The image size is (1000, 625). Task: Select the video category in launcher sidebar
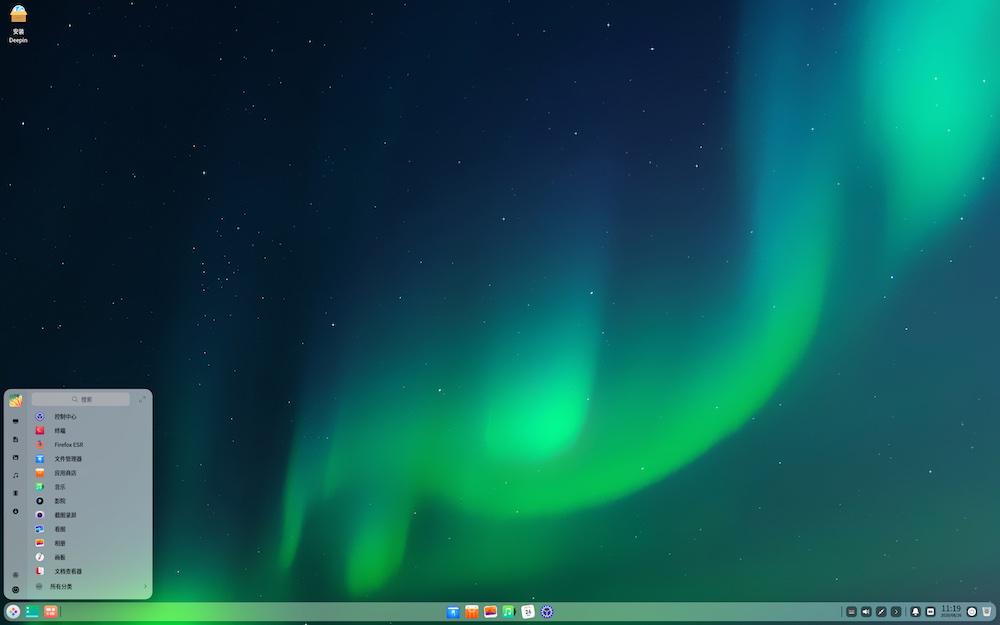click(x=15, y=457)
